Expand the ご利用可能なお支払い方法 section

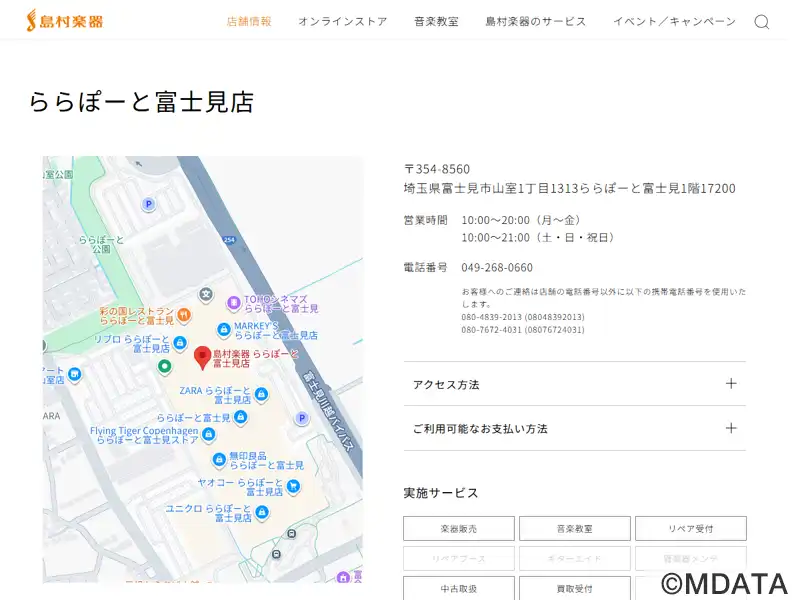(x=574, y=429)
